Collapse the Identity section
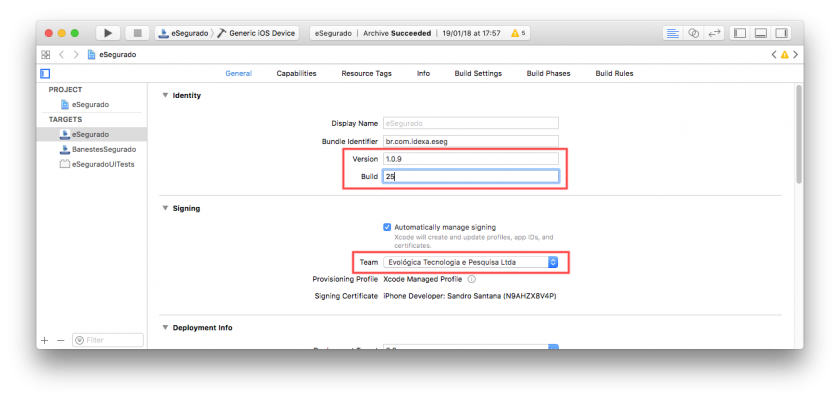The image size is (840, 401). pyautogui.click(x=165, y=95)
